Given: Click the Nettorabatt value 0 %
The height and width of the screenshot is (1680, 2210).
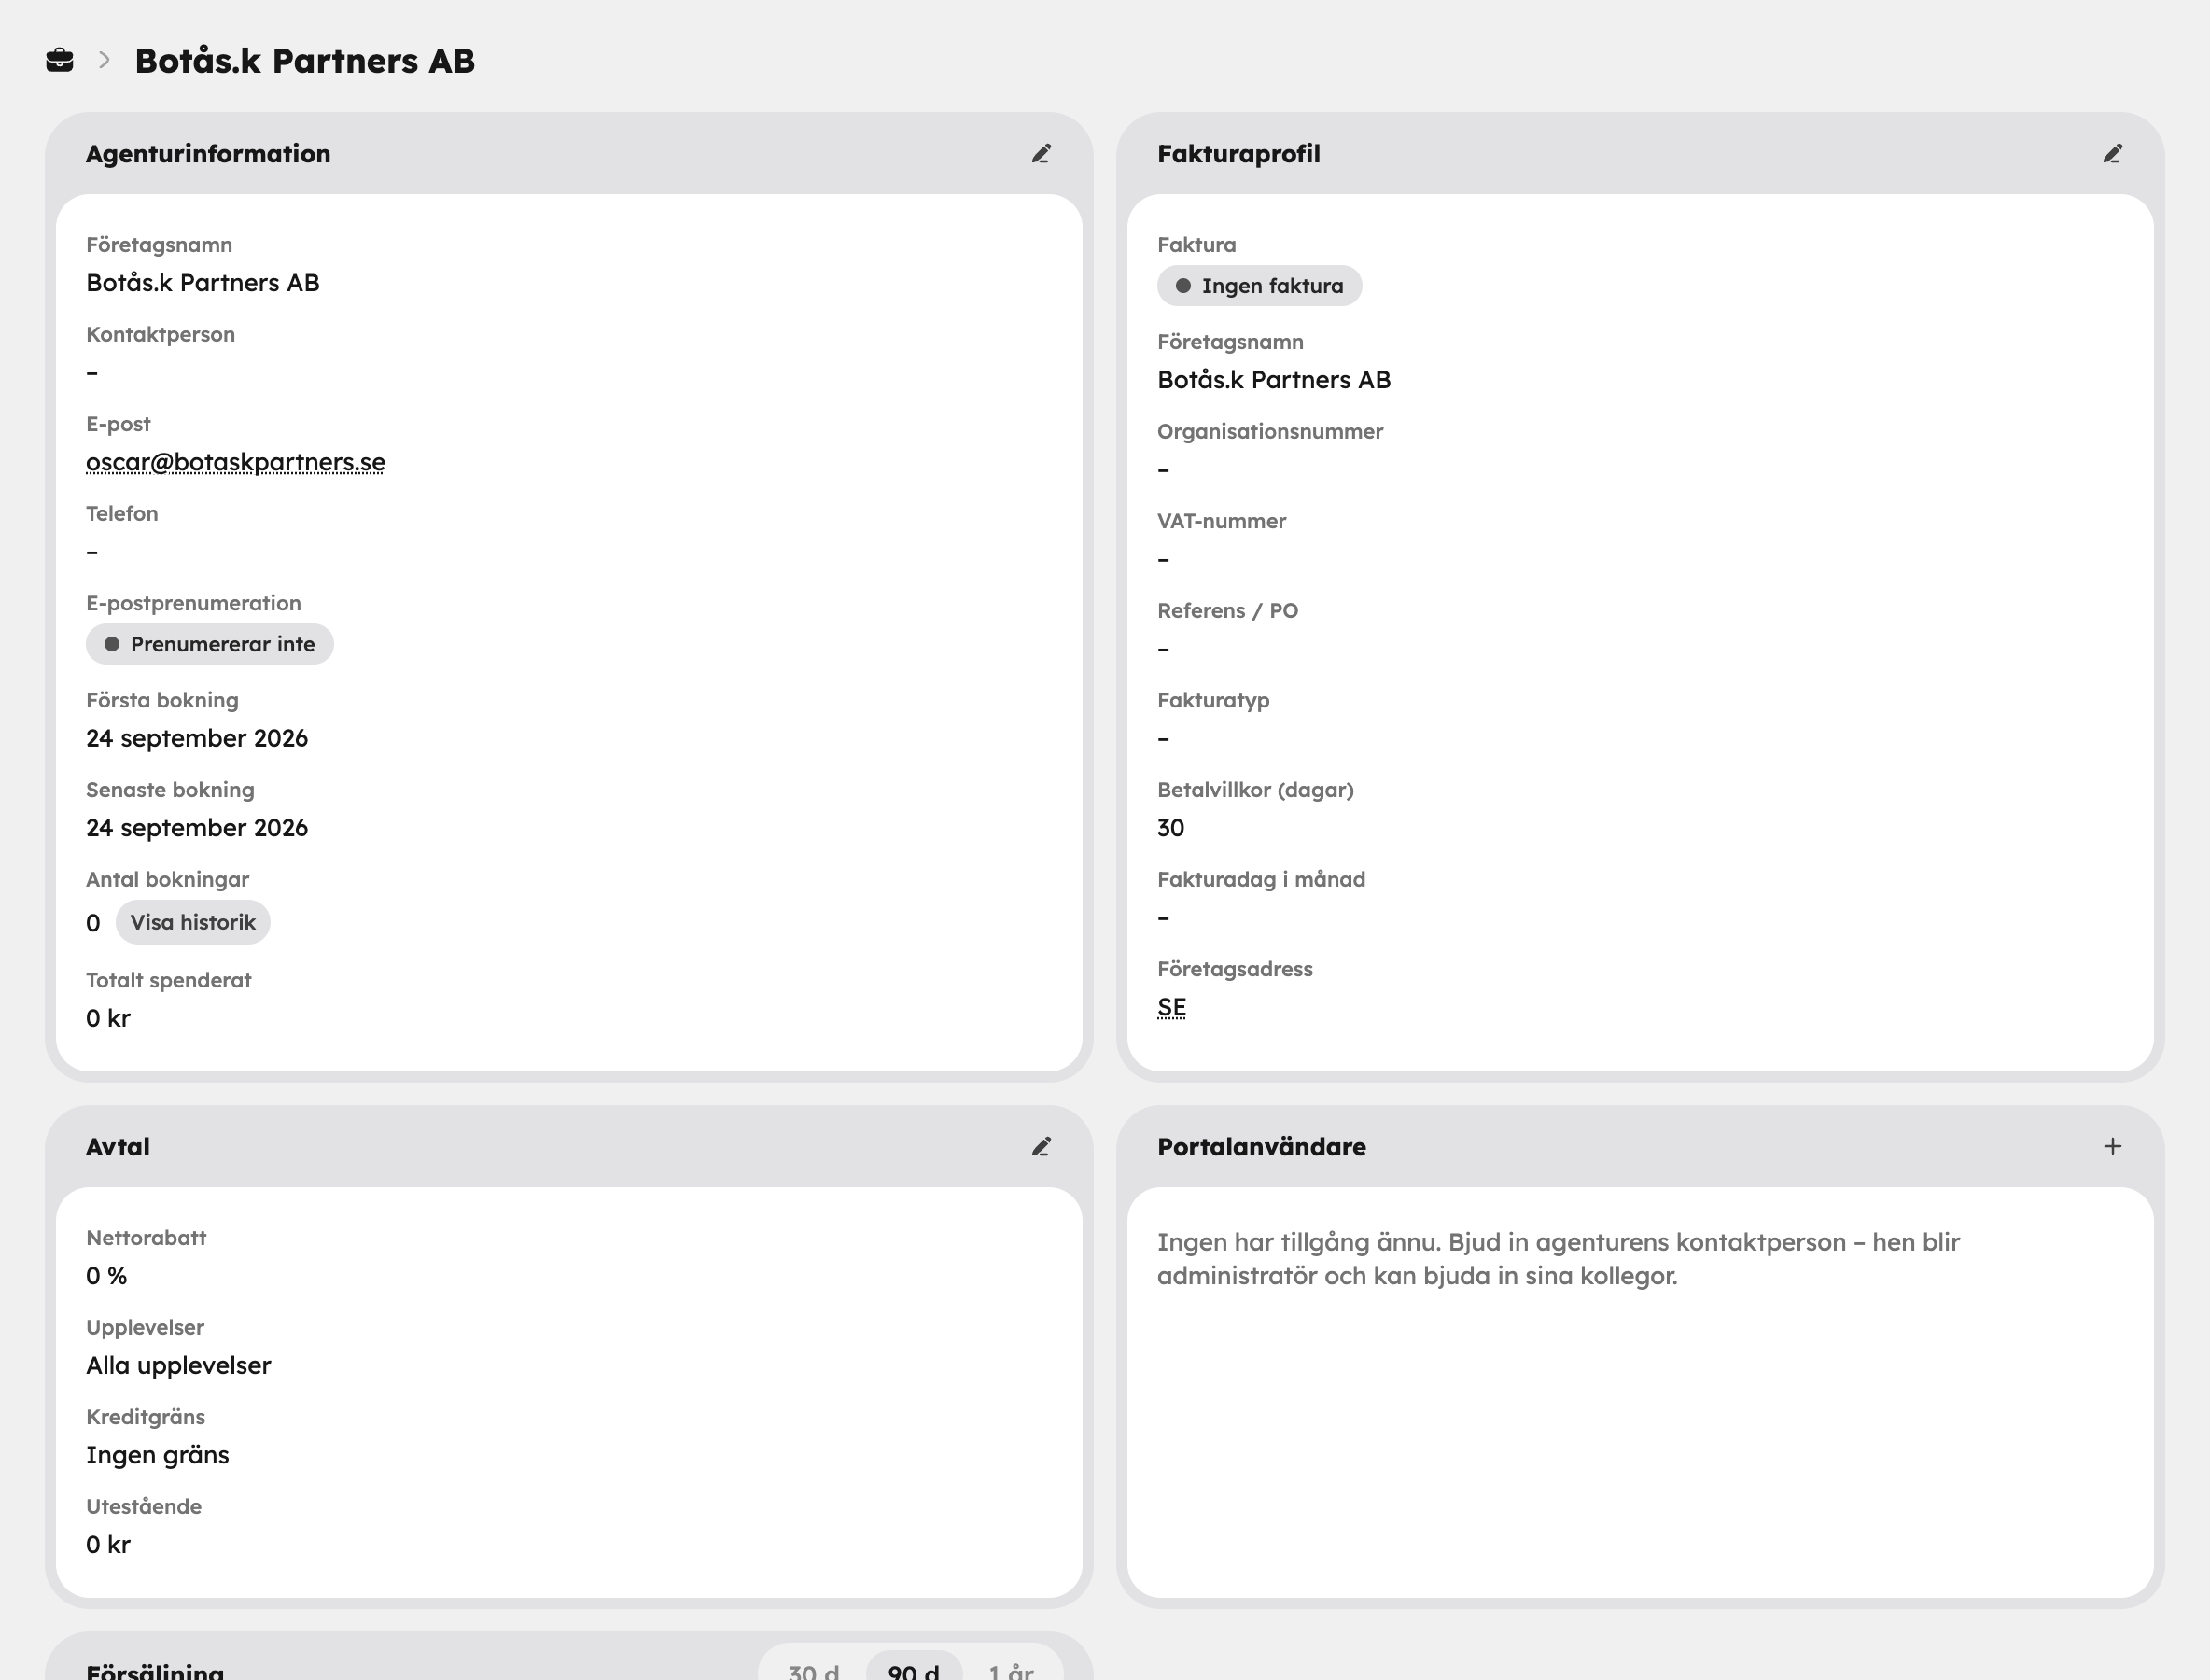Looking at the screenshot, I should click(x=106, y=1276).
